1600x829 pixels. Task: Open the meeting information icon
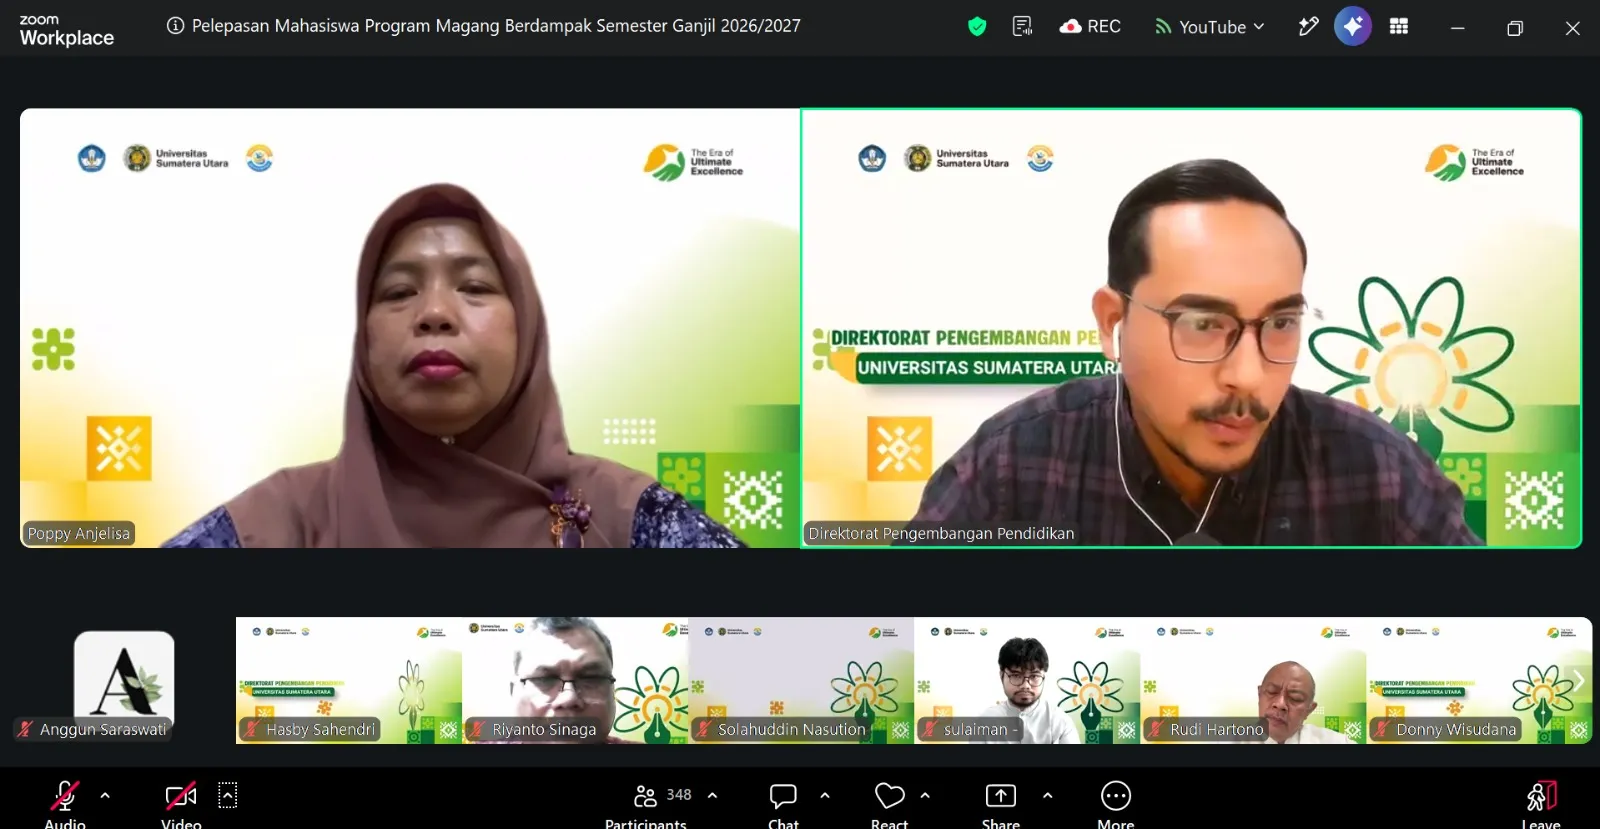click(x=175, y=26)
